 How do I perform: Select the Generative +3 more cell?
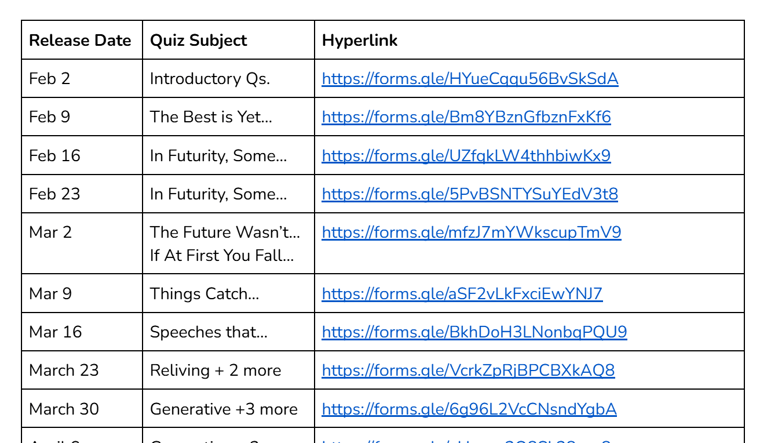tap(228, 409)
